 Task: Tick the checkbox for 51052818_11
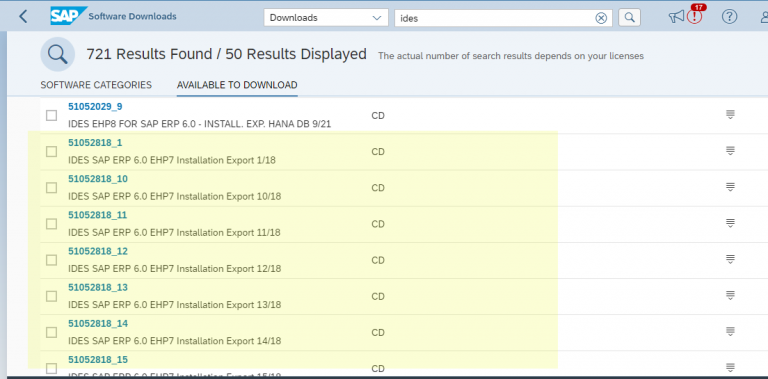[51, 224]
